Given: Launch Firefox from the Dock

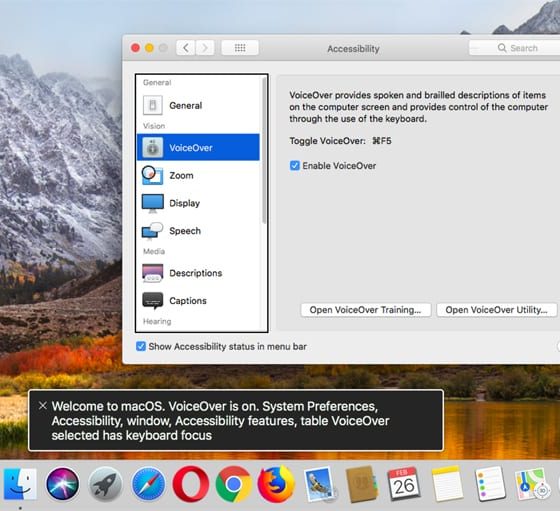Looking at the screenshot, I should [x=276, y=484].
